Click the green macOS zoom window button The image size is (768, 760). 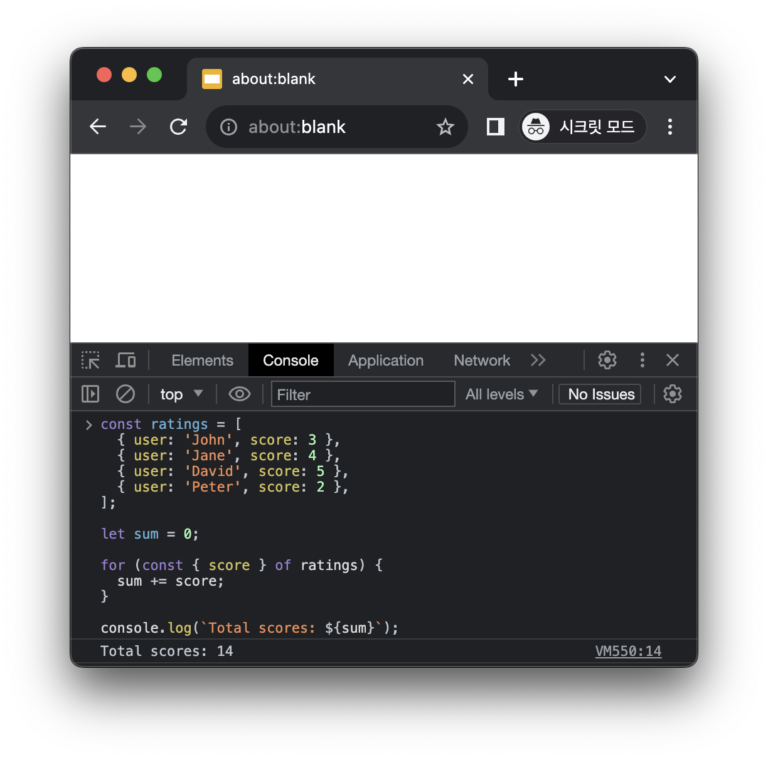[x=154, y=75]
